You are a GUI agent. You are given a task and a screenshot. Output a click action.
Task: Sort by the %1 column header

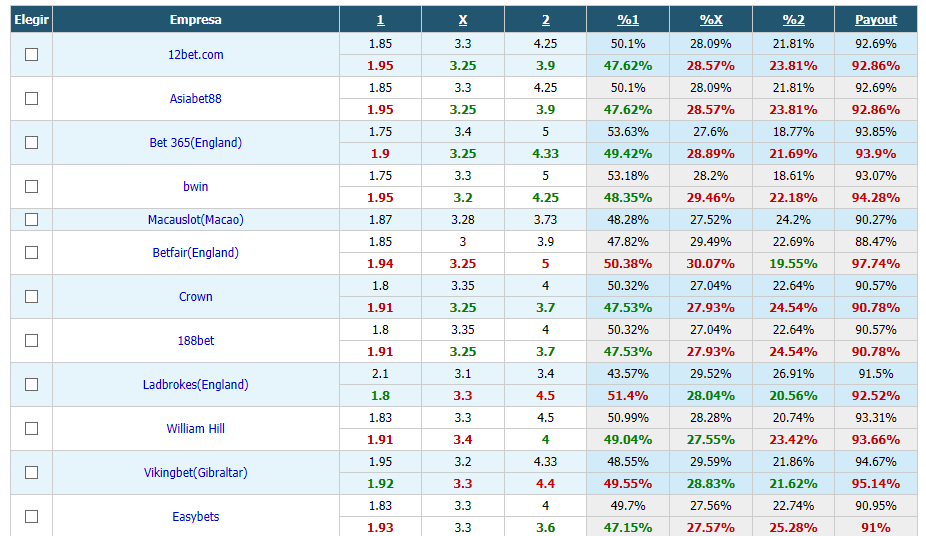pos(628,19)
